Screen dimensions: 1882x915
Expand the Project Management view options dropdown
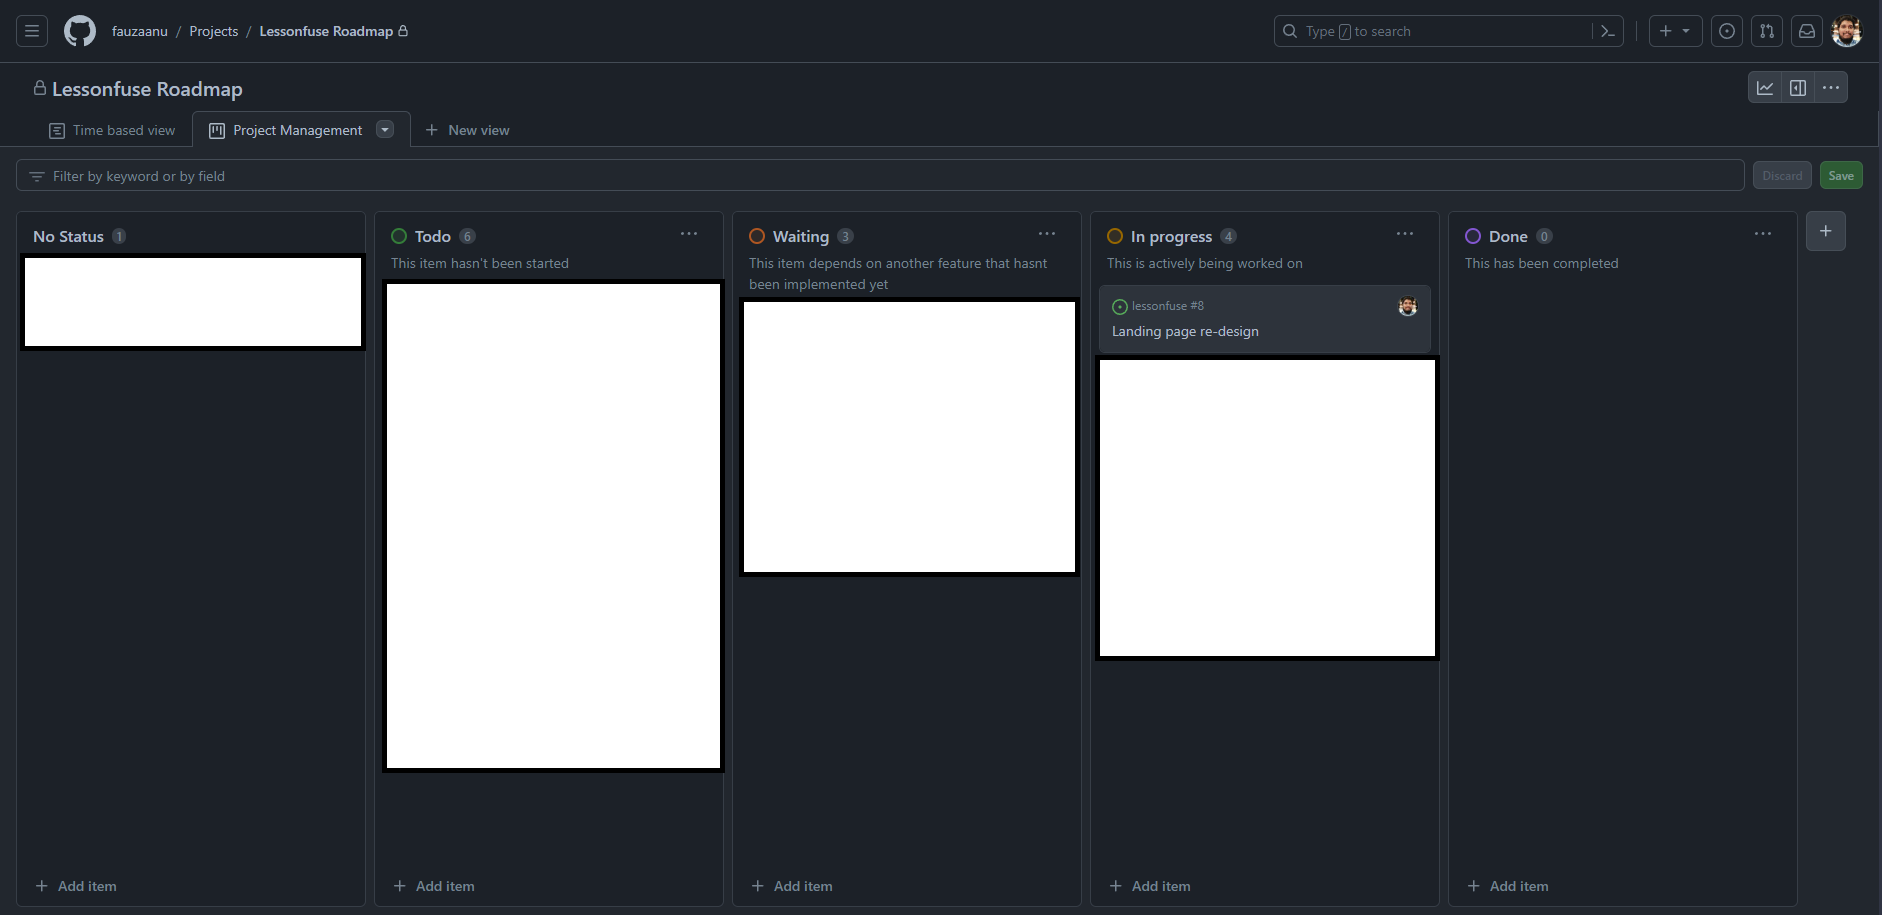click(385, 129)
